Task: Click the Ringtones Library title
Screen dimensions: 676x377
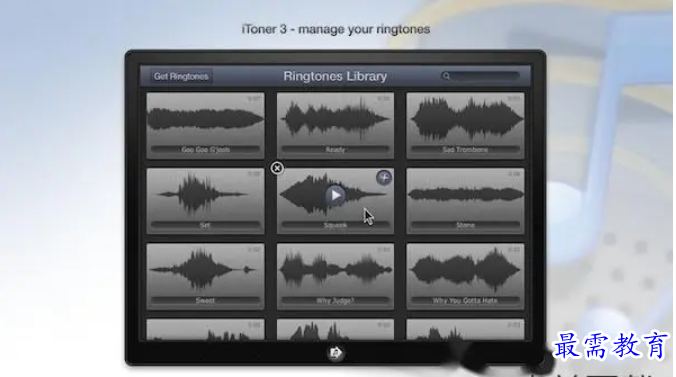Action: click(335, 76)
